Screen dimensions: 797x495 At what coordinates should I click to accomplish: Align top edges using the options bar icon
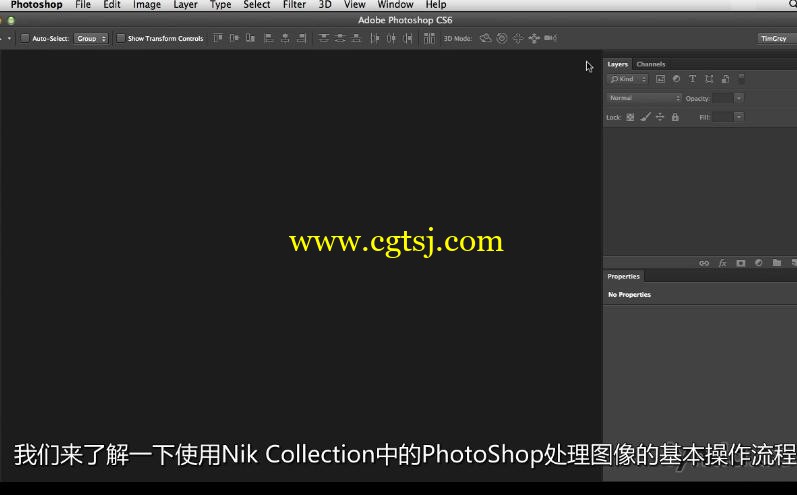point(218,38)
